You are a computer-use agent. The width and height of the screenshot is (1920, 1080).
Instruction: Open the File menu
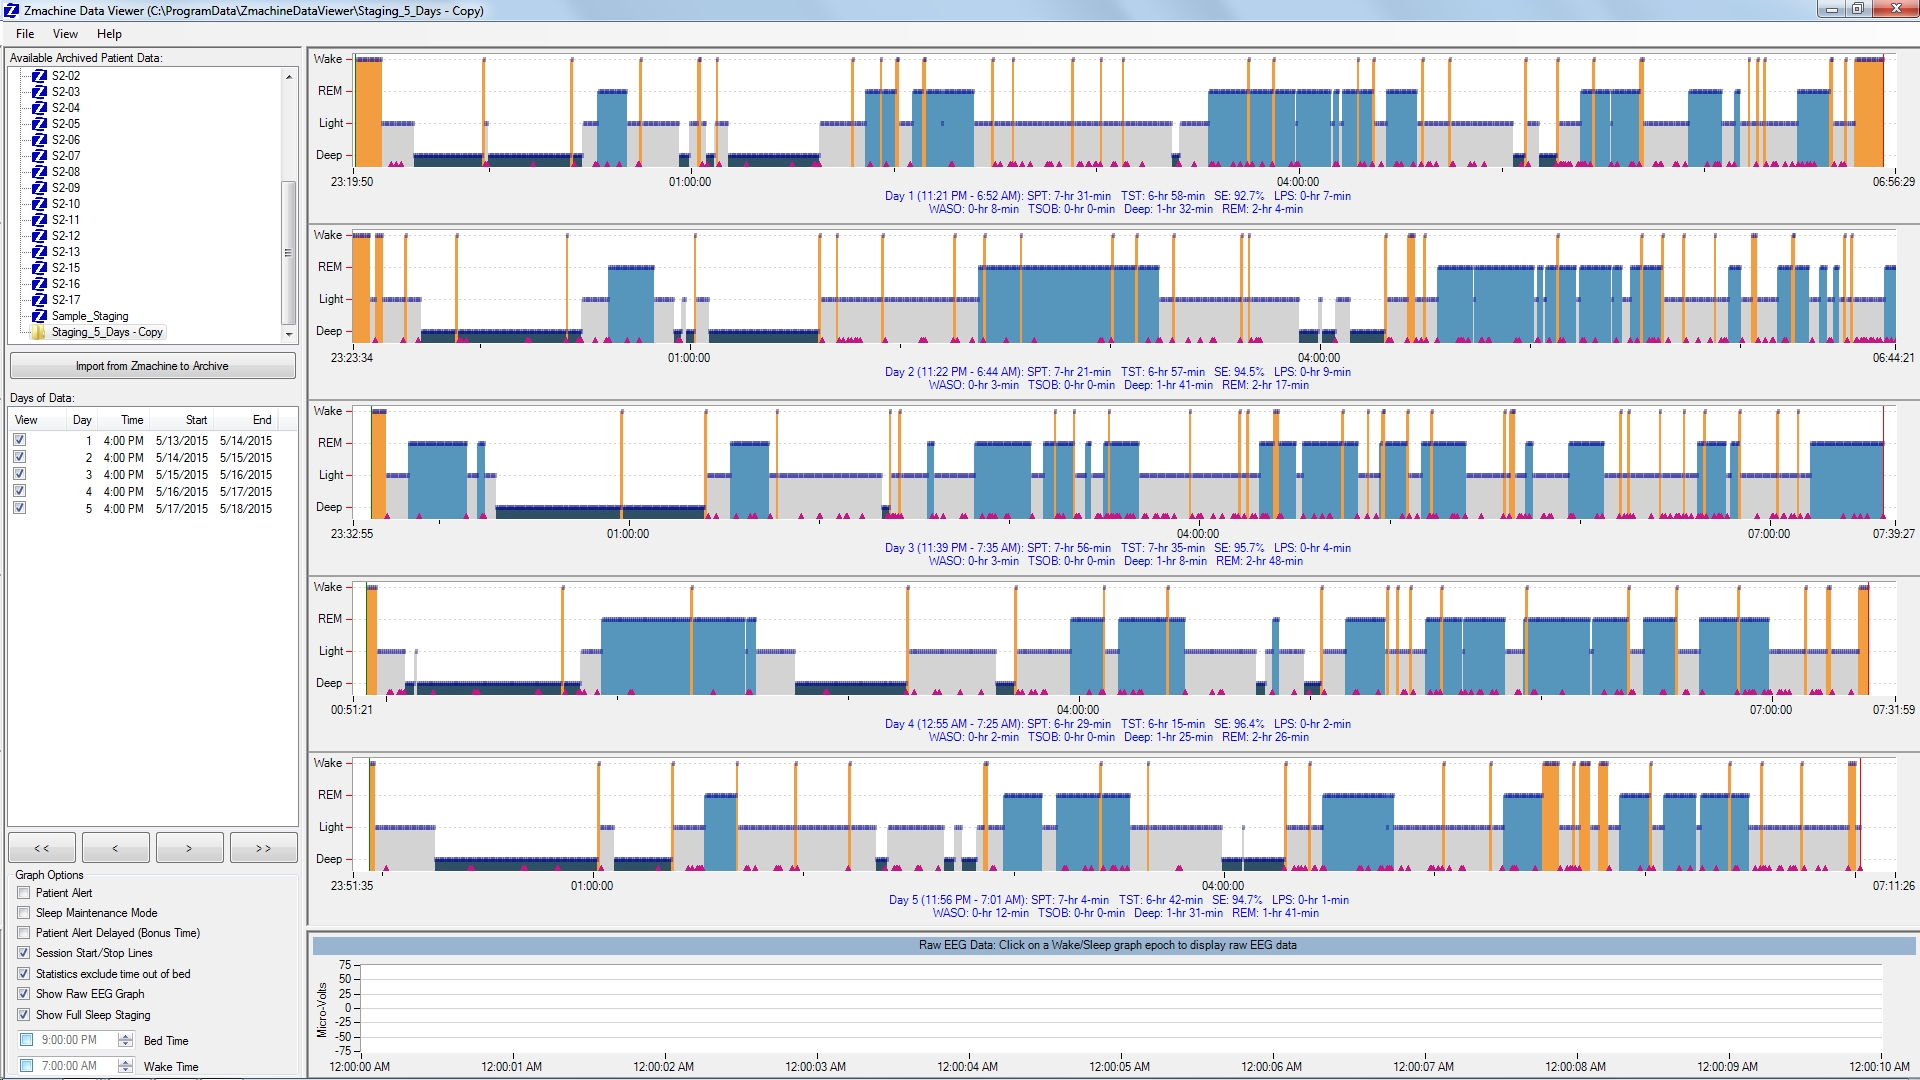pos(25,34)
